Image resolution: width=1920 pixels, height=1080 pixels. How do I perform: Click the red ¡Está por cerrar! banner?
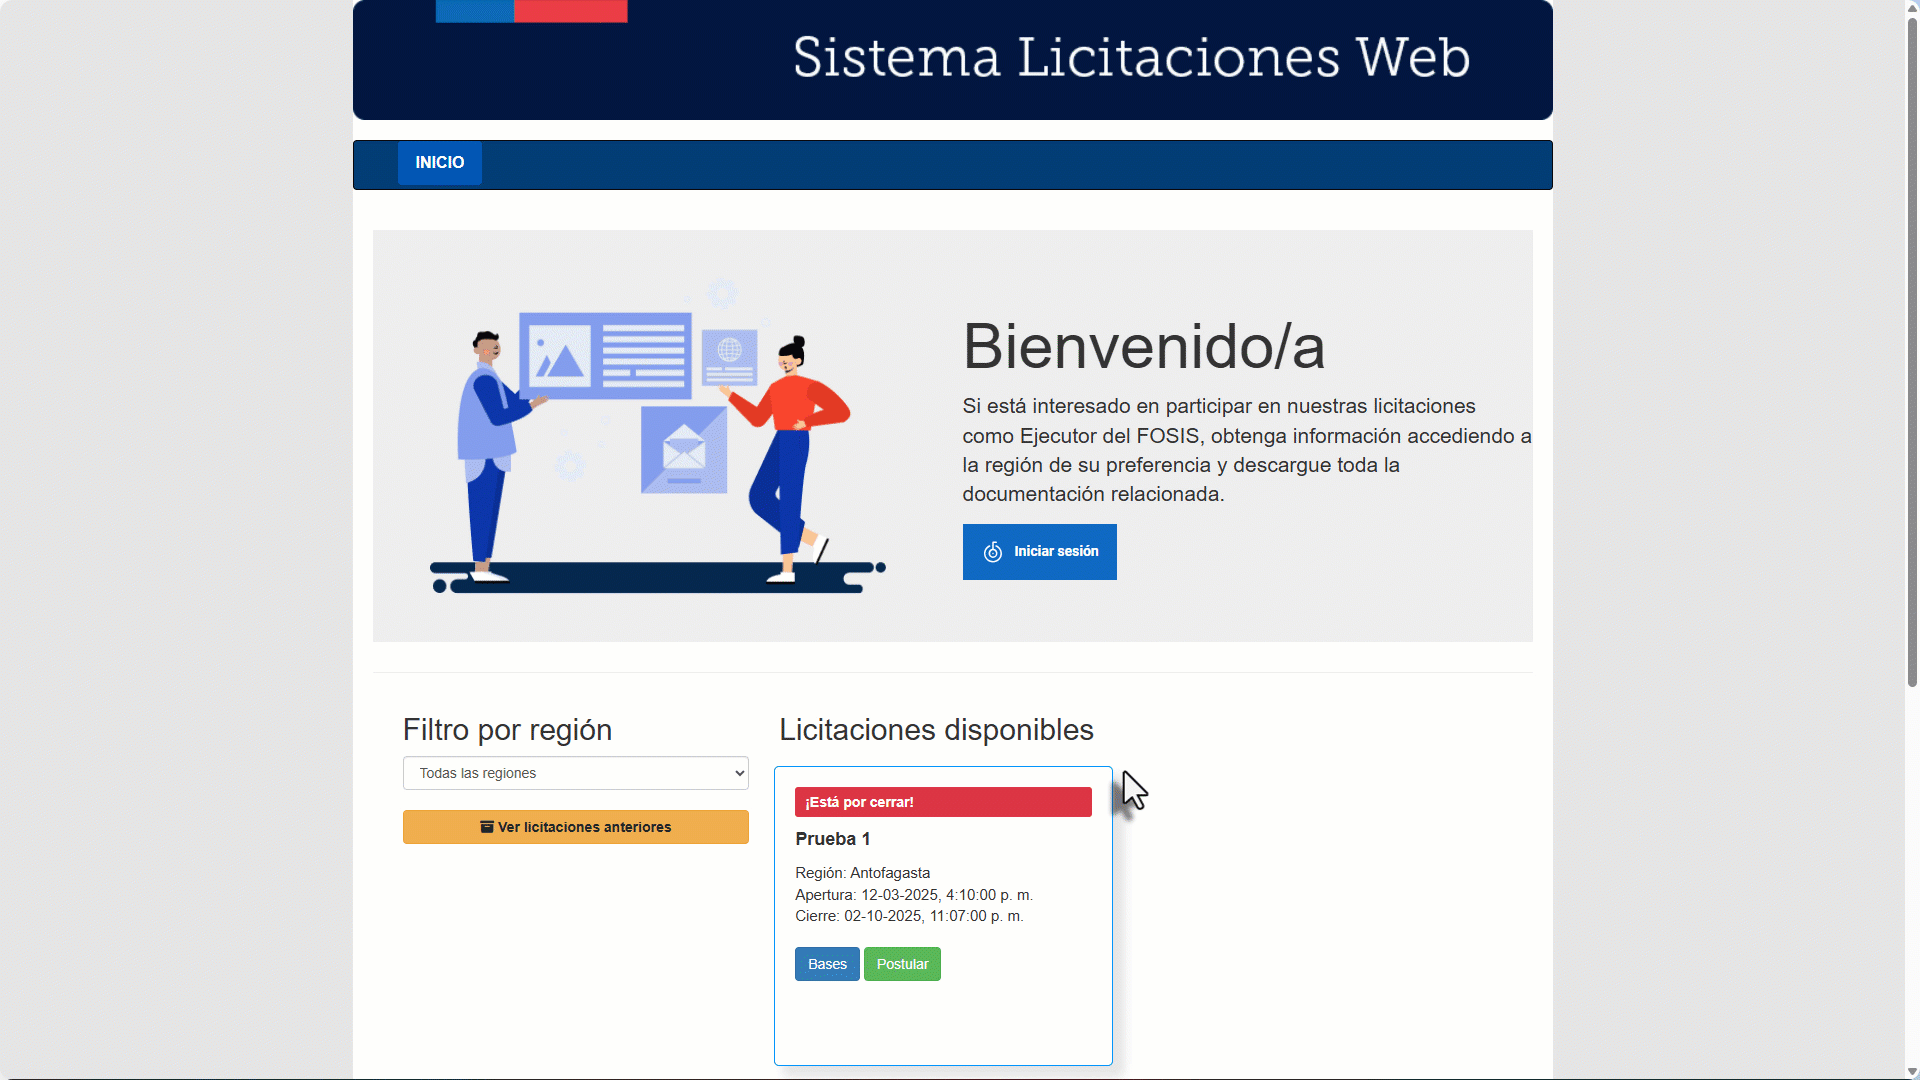pos(942,801)
